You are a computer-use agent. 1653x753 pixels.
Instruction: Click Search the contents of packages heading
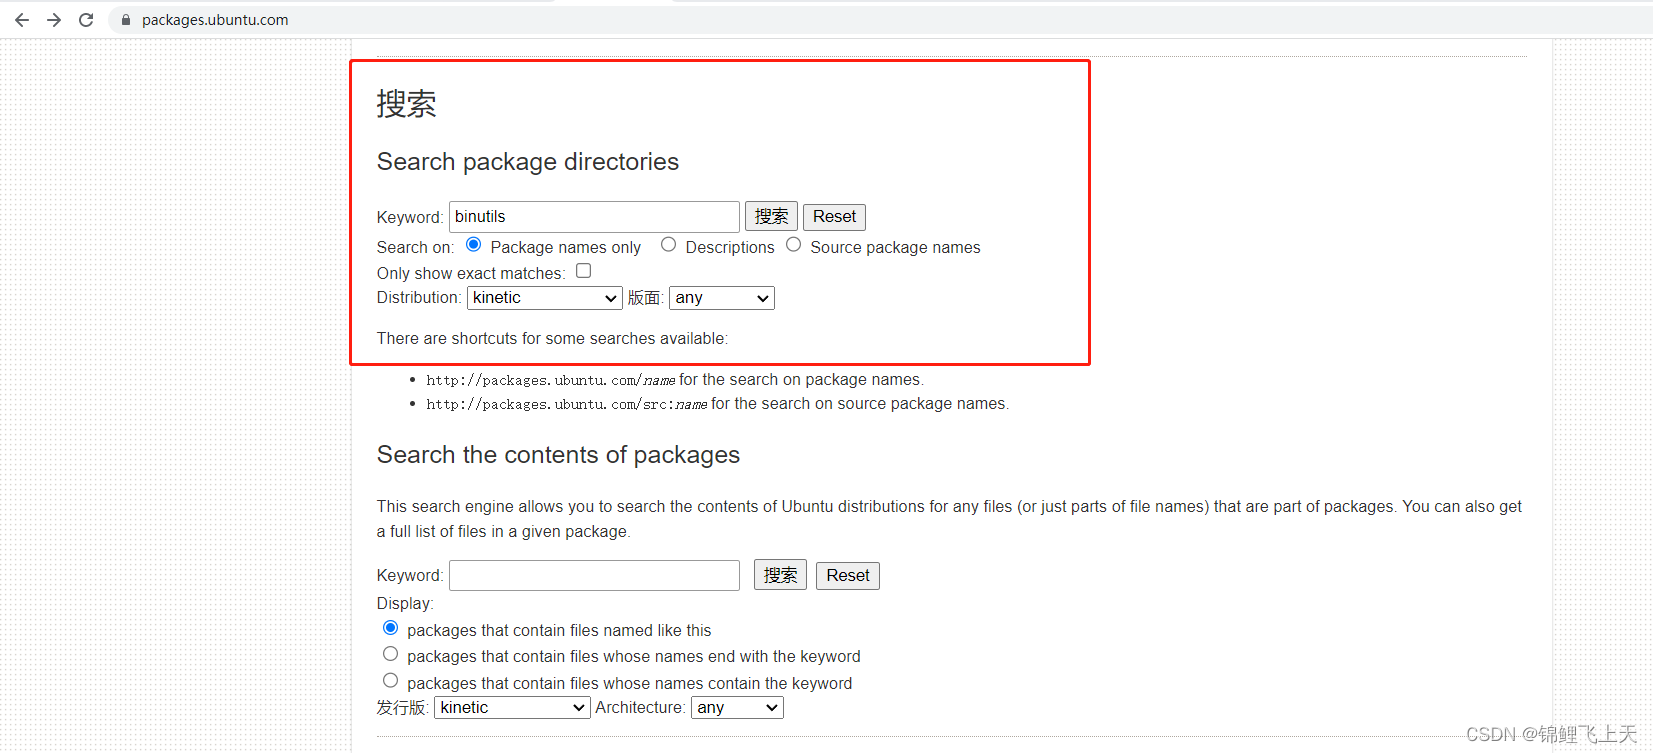point(558,455)
